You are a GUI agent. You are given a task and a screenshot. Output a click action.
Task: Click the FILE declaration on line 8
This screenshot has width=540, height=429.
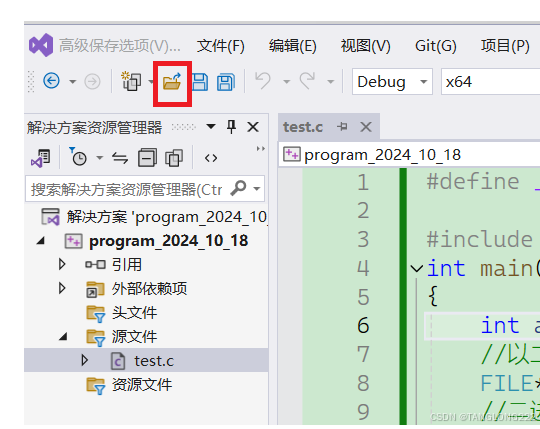(x=510, y=383)
